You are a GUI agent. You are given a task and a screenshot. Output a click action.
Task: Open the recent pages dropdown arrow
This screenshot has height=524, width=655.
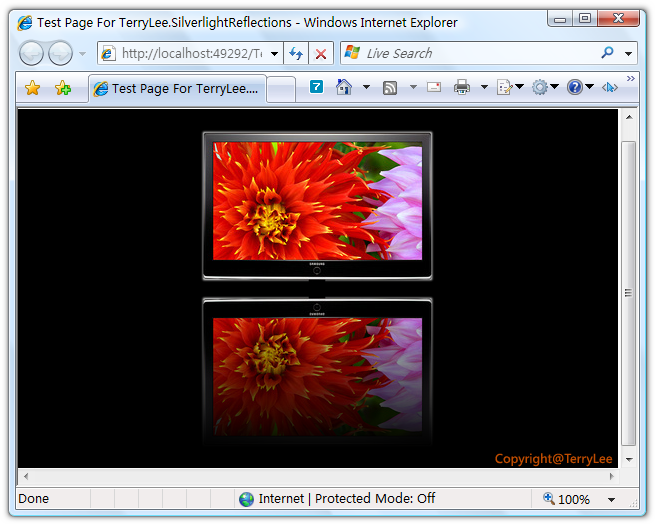click(x=82, y=53)
